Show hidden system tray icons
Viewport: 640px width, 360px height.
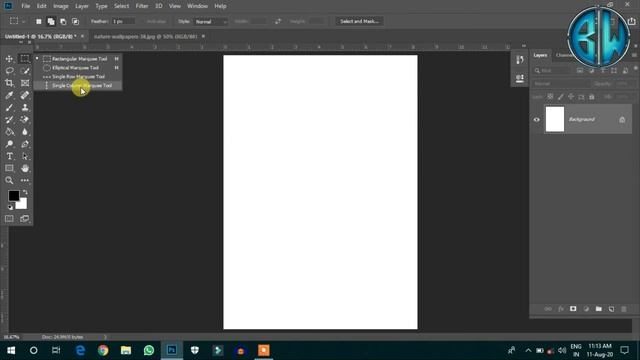tap(528, 350)
